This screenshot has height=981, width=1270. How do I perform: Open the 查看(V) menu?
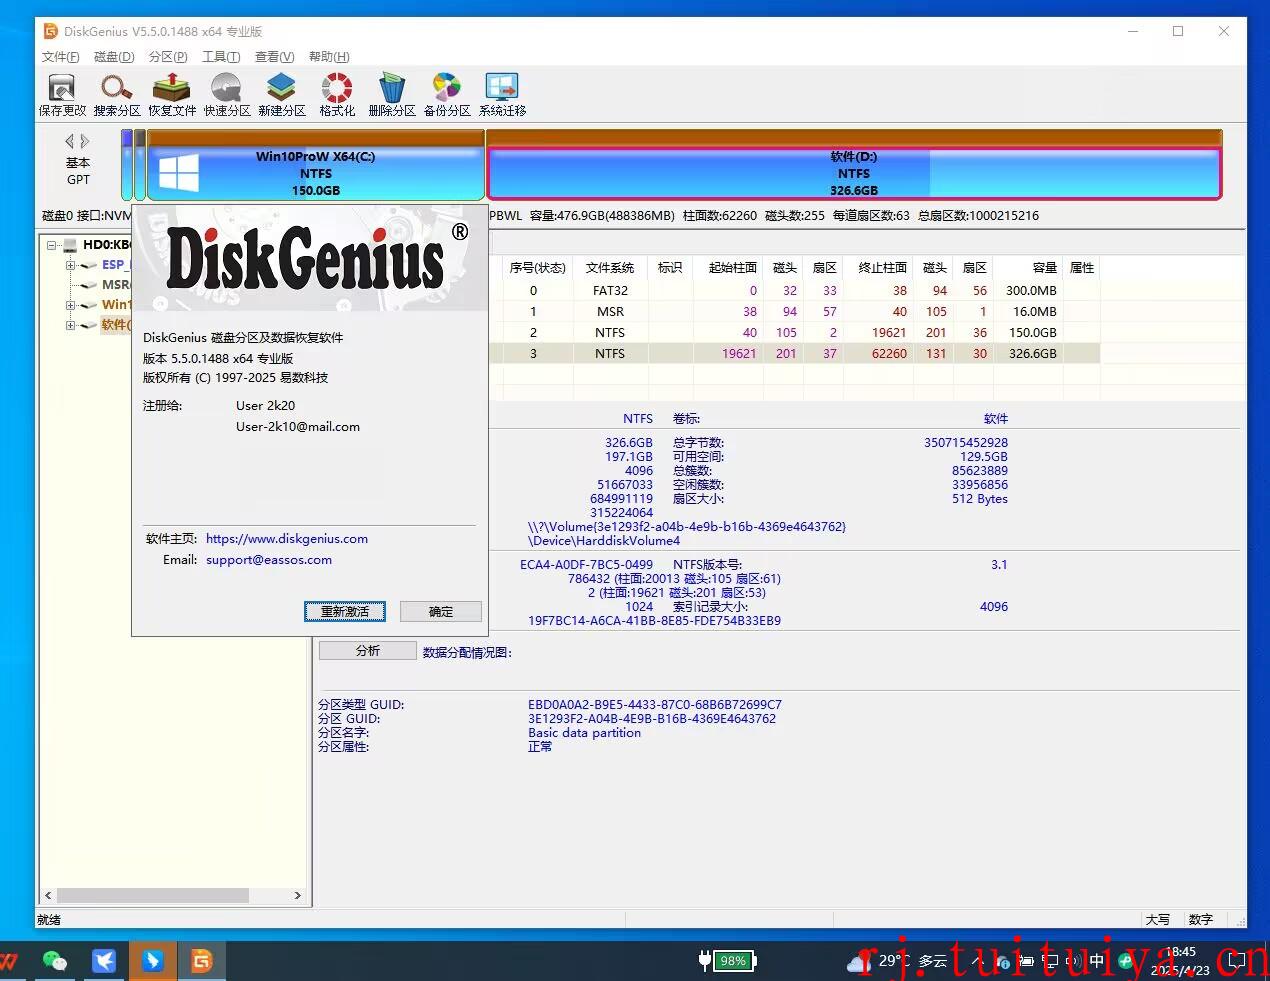[x=274, y=57]
